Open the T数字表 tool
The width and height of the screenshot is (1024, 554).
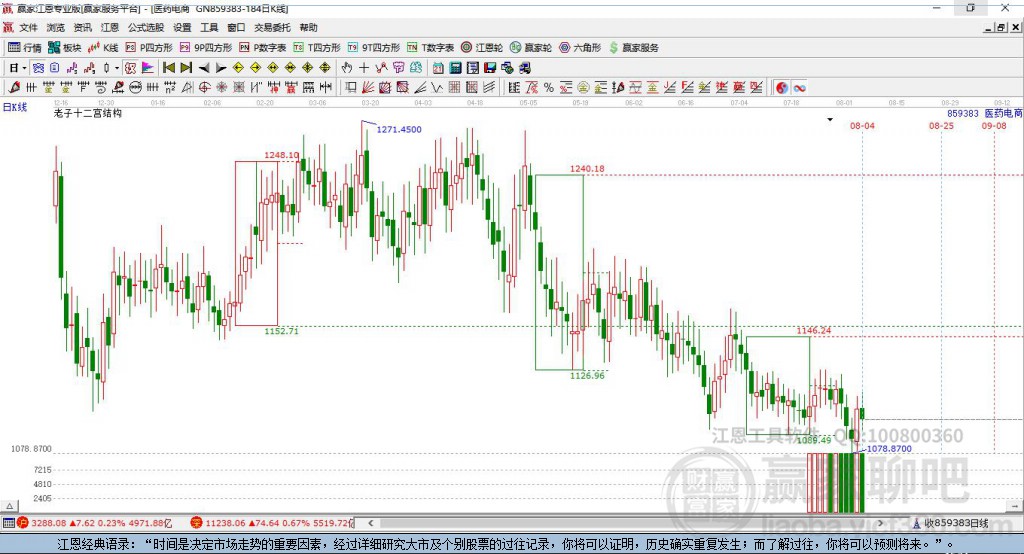(430, 48)
